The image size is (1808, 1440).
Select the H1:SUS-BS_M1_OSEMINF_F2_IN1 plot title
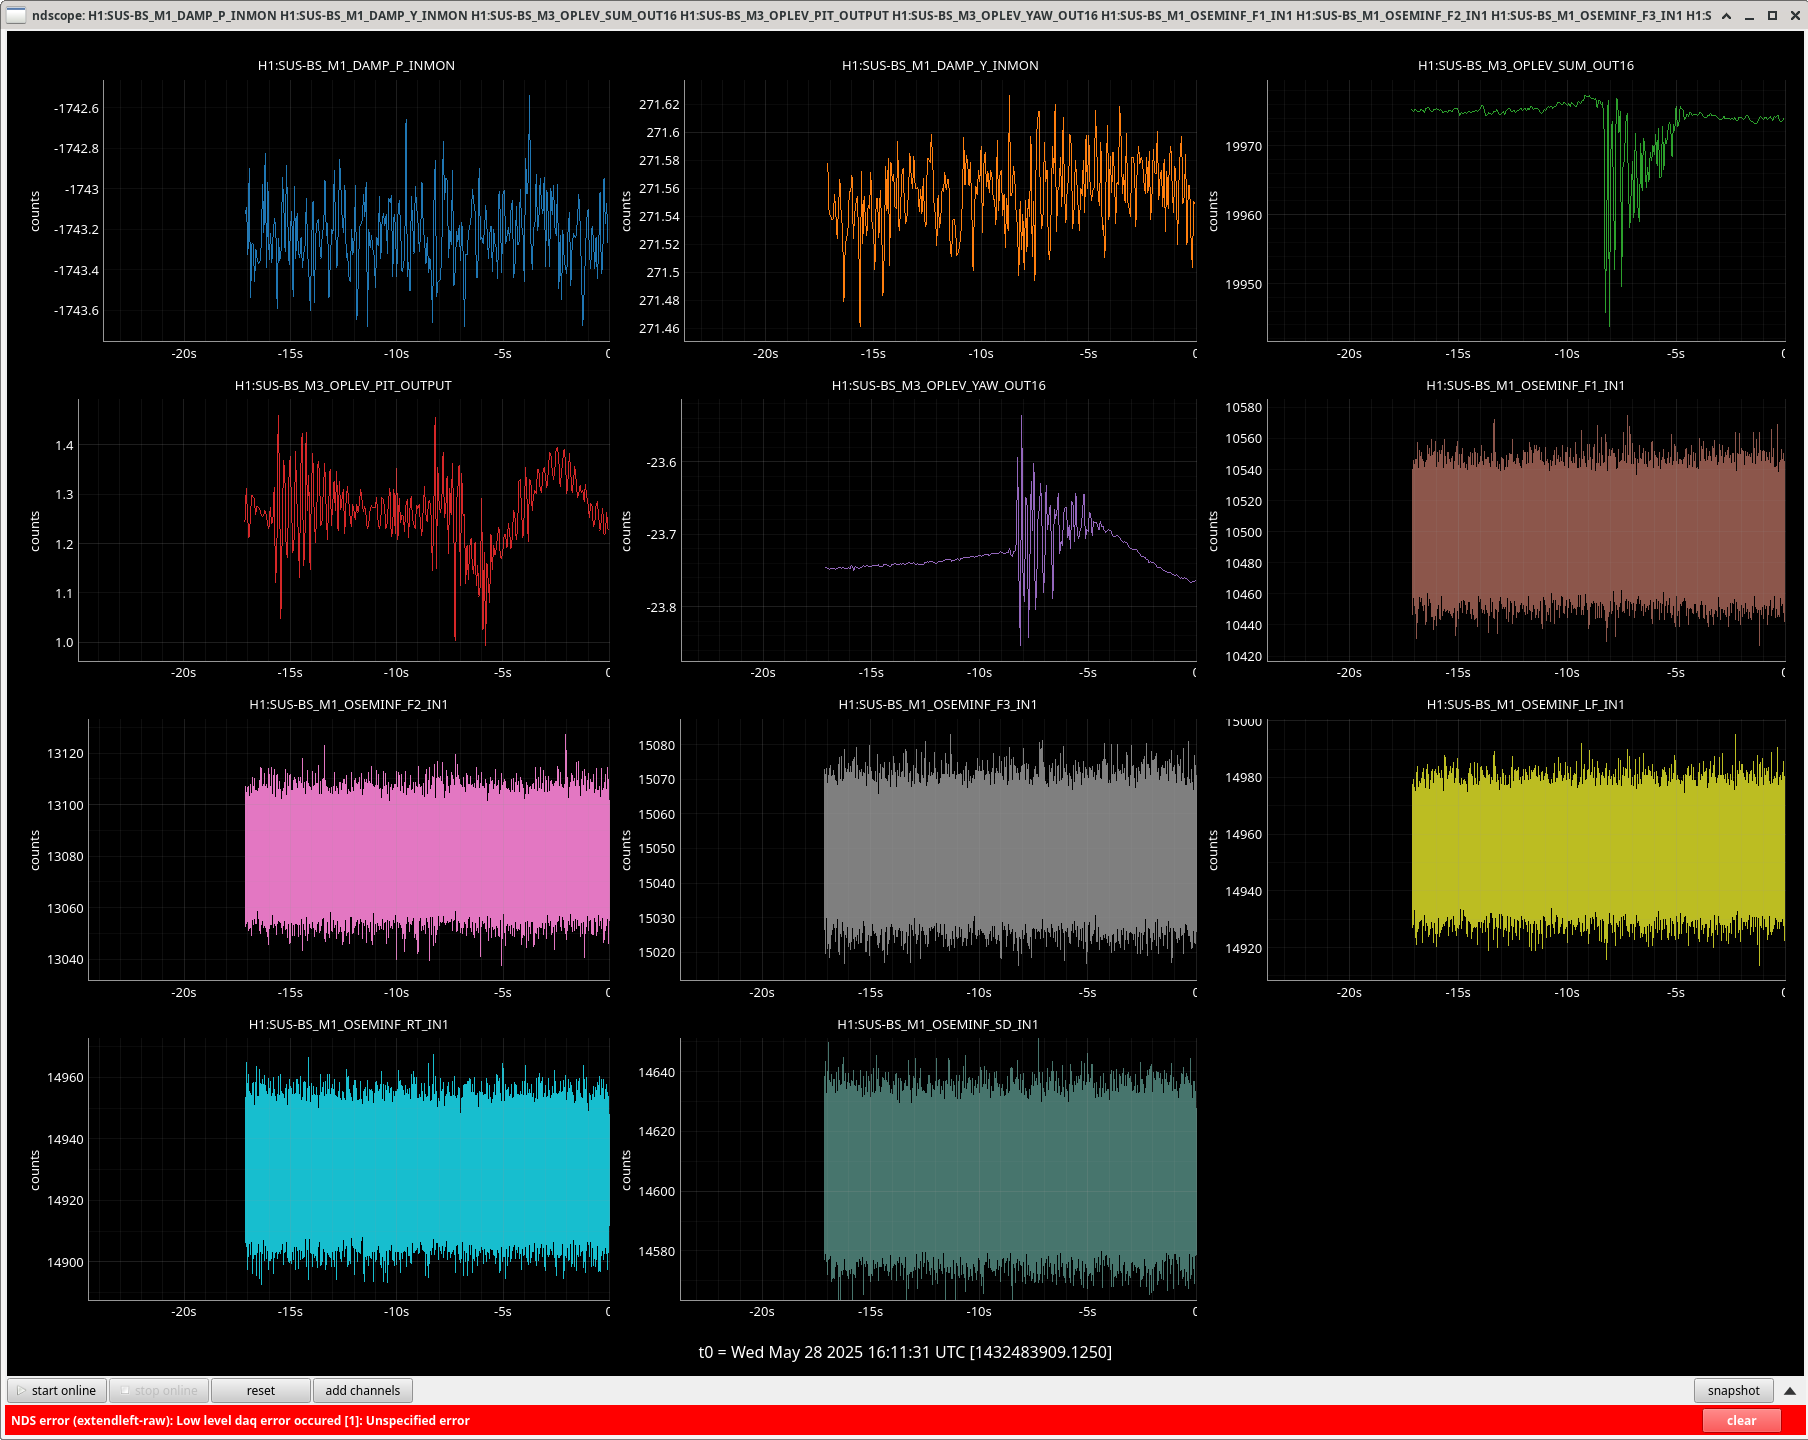pyautogui.click(x=349, y=704)
